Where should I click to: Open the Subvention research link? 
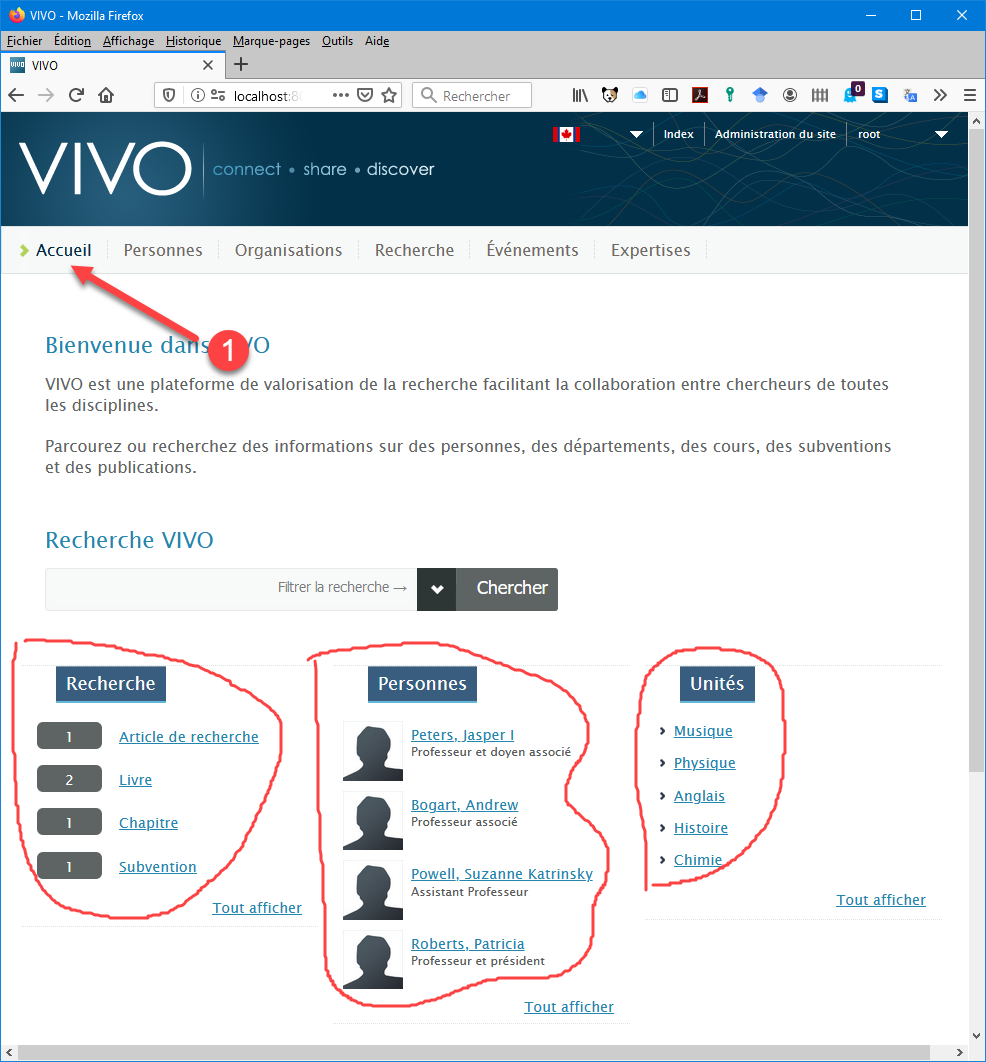pyautogui.click(x=158, y=867)
